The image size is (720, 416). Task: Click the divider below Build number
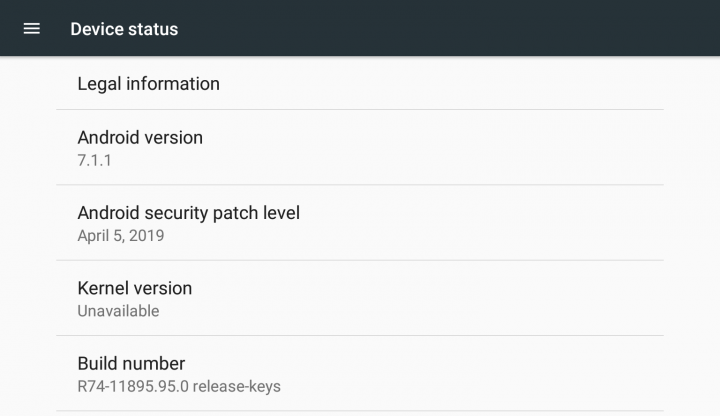tap(360, 411)
